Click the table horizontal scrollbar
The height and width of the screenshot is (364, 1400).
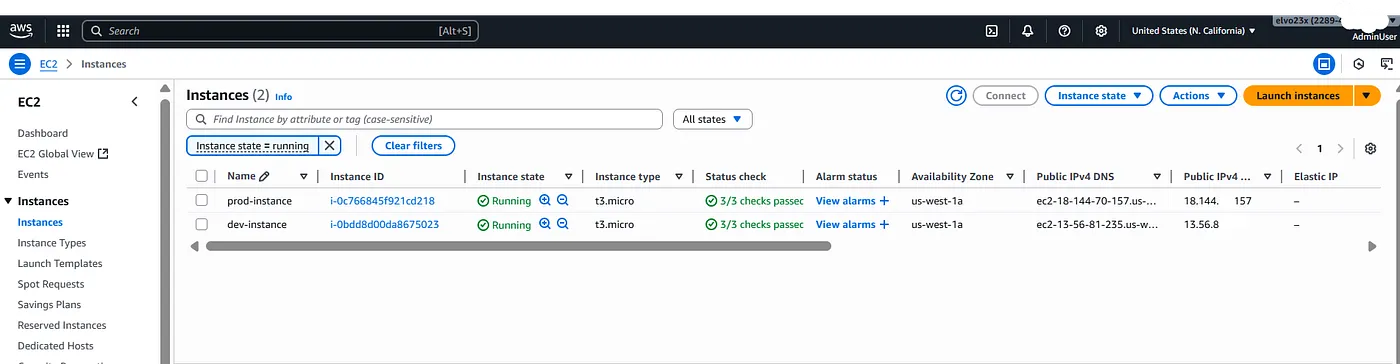click(518, 245)
